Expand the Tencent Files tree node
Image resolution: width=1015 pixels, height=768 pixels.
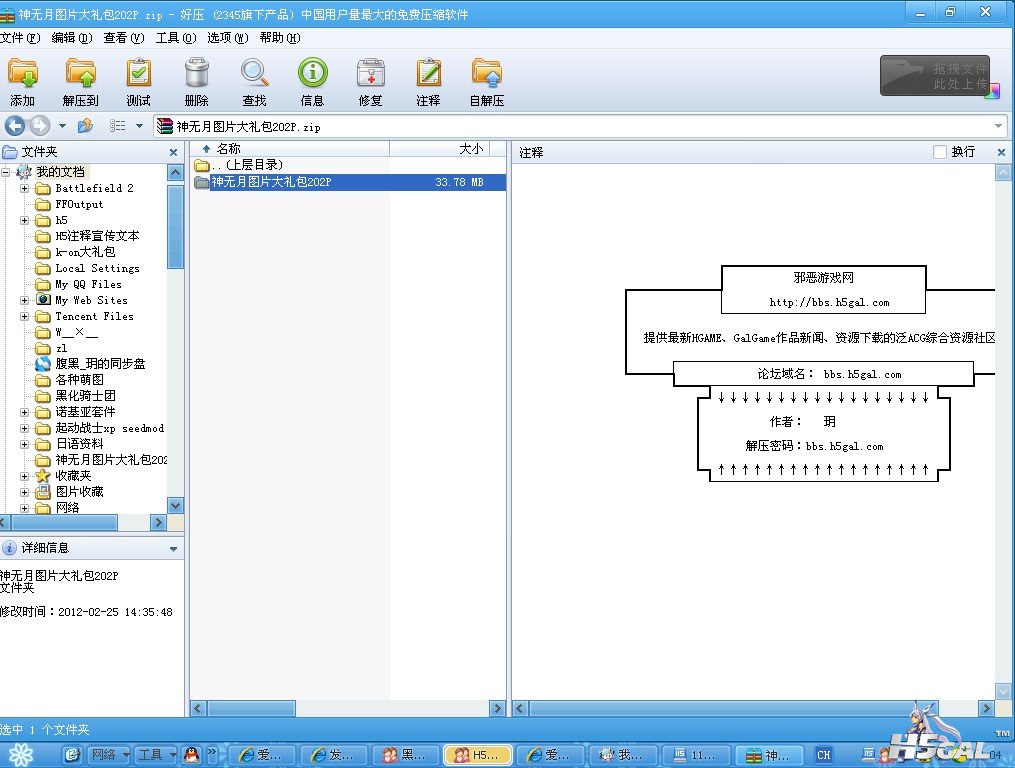coord(25,316)
